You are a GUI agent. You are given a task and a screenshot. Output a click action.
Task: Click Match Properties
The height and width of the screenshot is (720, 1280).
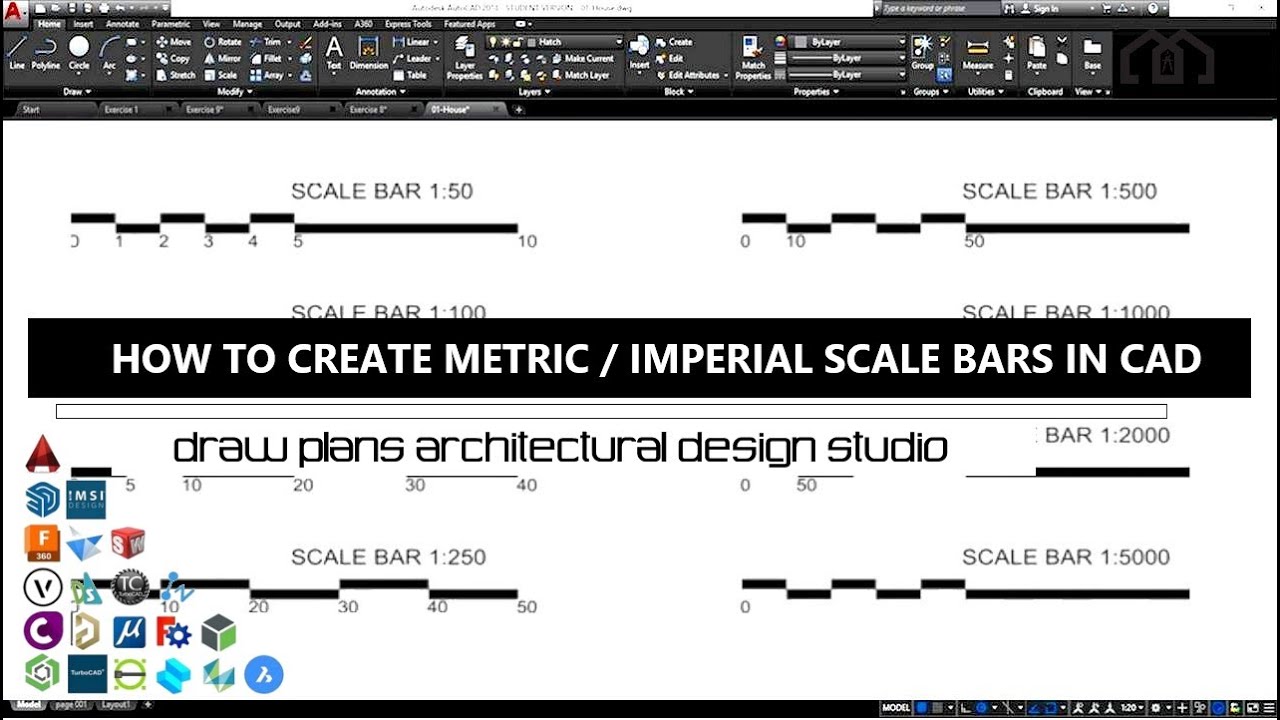click(x=753, y=57)
